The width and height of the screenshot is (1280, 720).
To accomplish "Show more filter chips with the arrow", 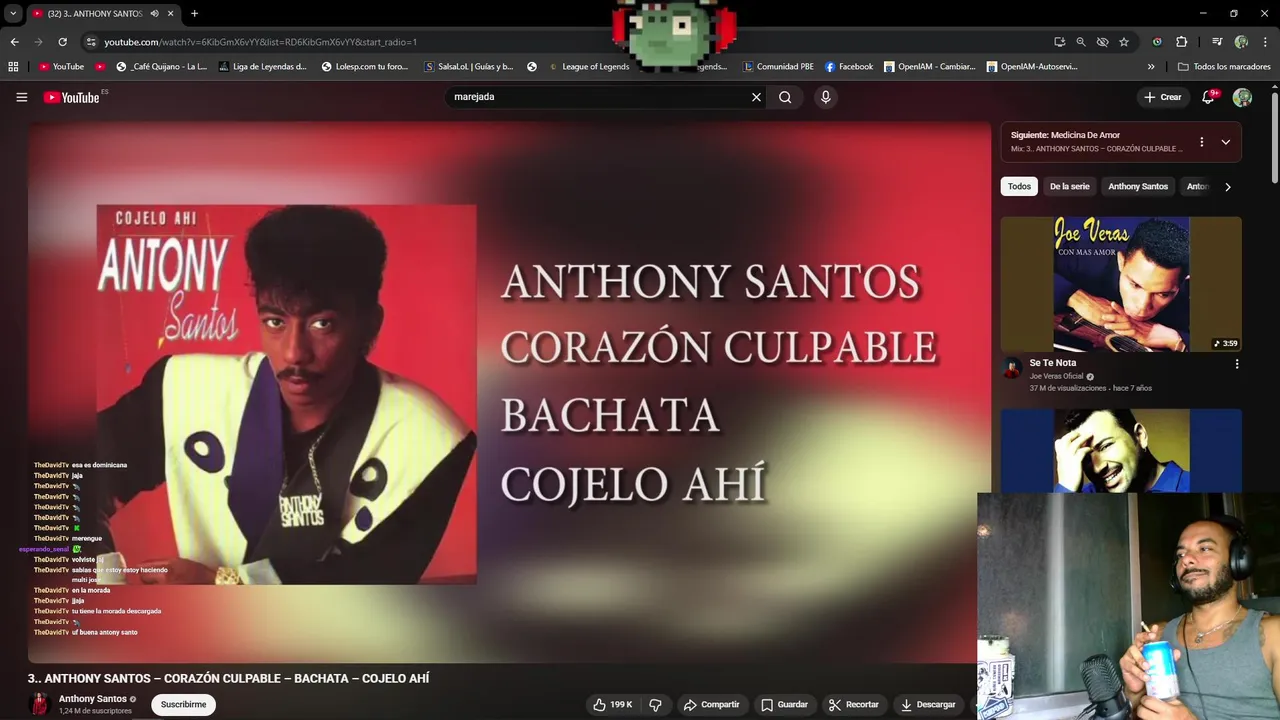I will click(x=1228, y=187).
